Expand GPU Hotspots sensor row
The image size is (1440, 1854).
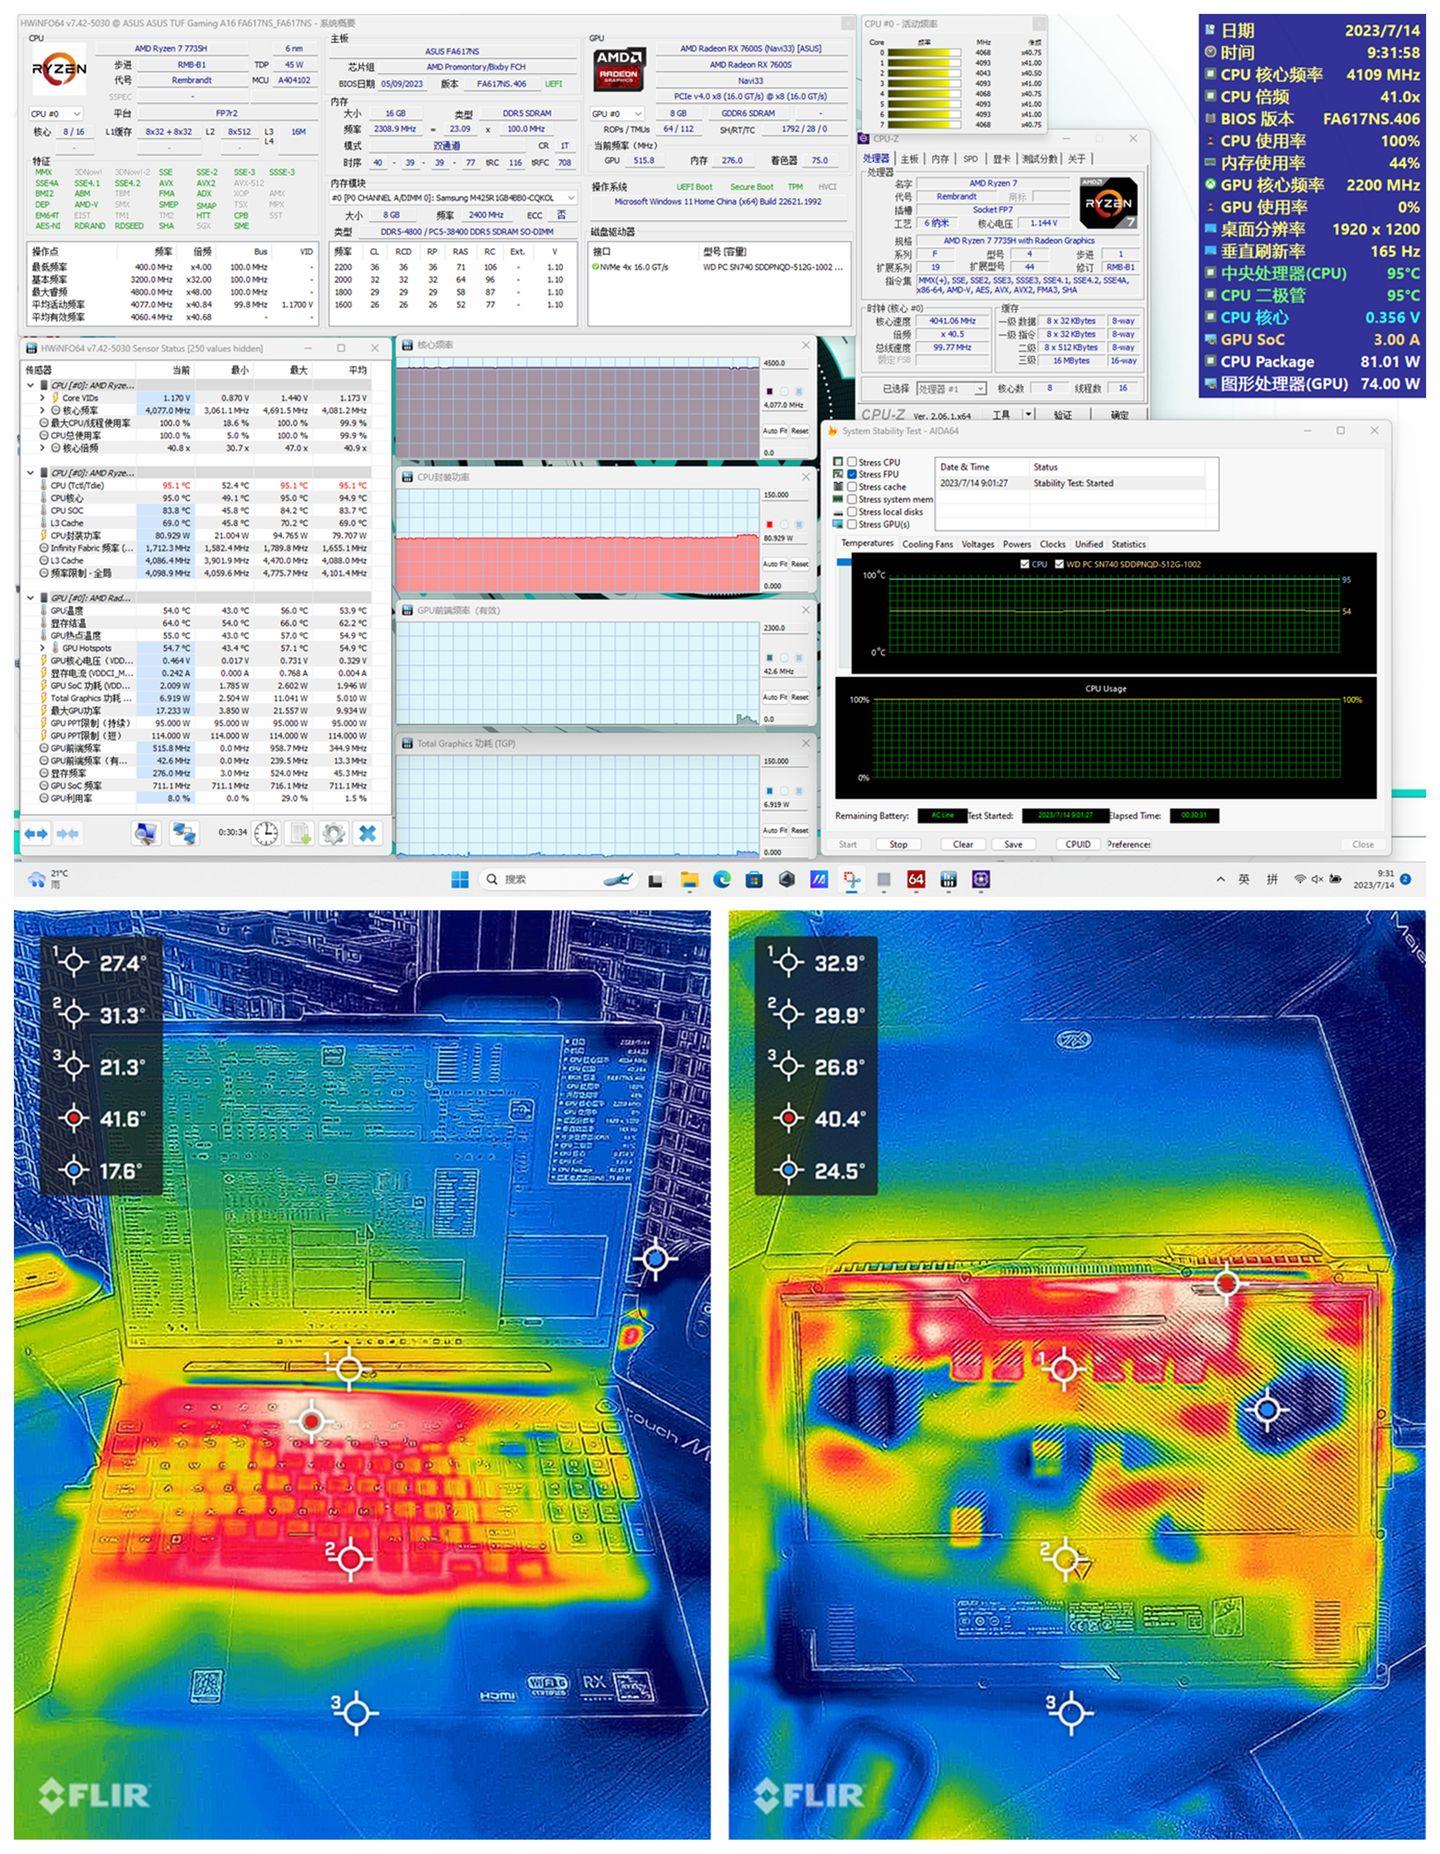click(42, 648)
